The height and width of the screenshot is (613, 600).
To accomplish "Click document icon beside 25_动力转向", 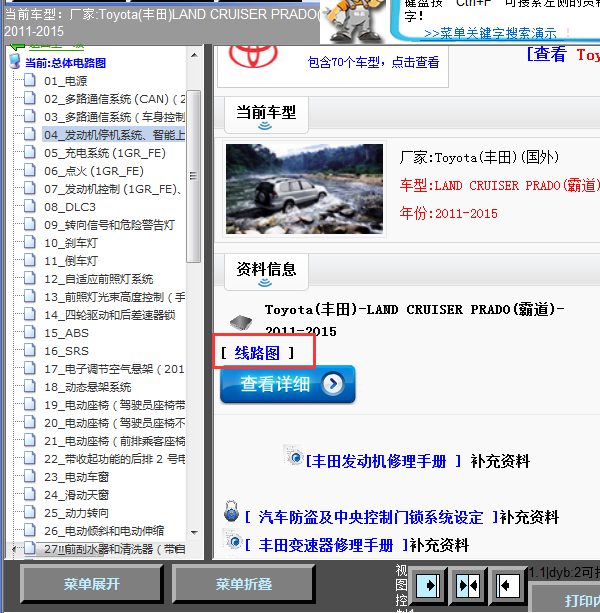I will [30, 511].
